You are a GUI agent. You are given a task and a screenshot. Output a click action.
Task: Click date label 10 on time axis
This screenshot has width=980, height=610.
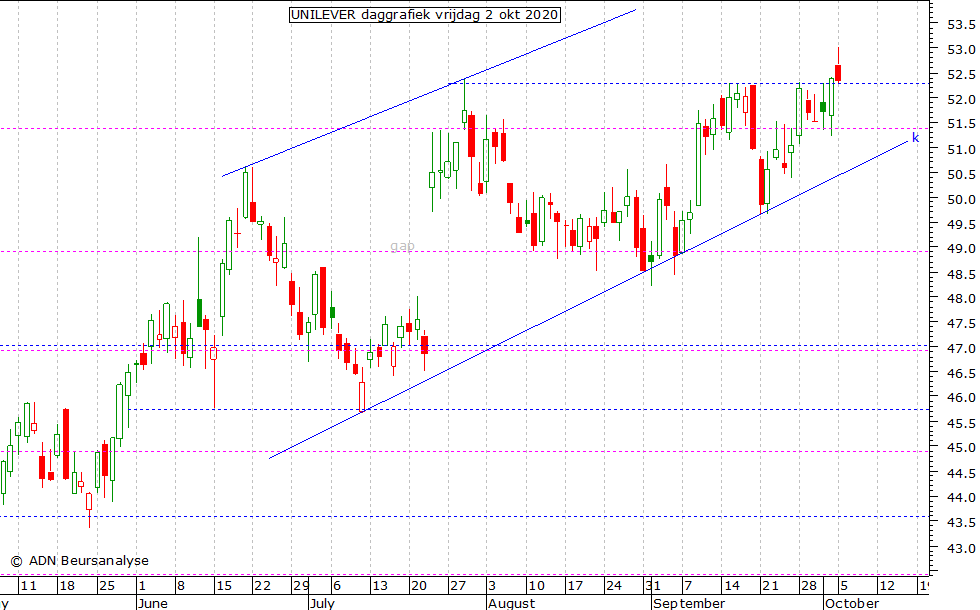click(536, 586)
